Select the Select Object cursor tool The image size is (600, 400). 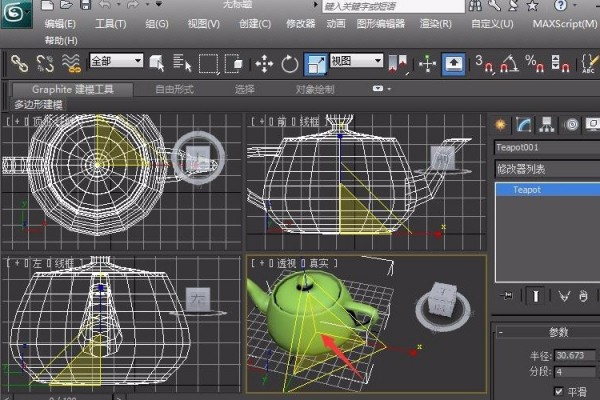[157, 64]
